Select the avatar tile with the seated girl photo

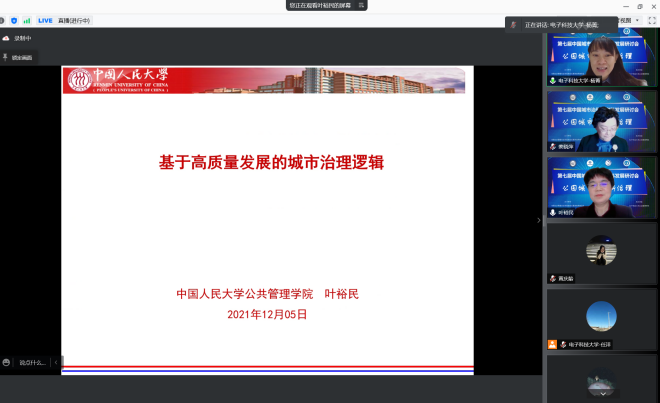pos(601,254)
